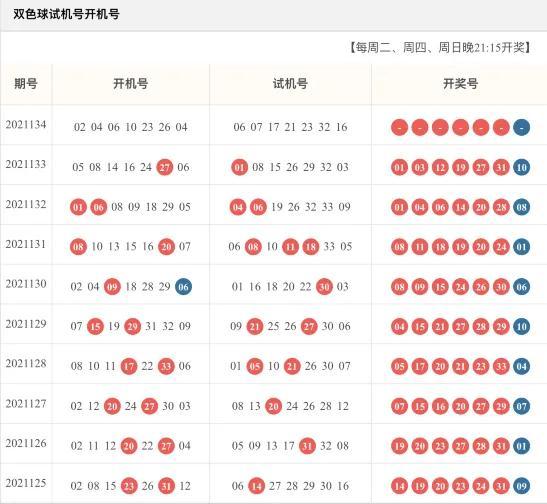Viewport: 547px width, 504px height.
Task: Click red ball 12 in 2021133 开奖号
Action: (x=440, y=167)
